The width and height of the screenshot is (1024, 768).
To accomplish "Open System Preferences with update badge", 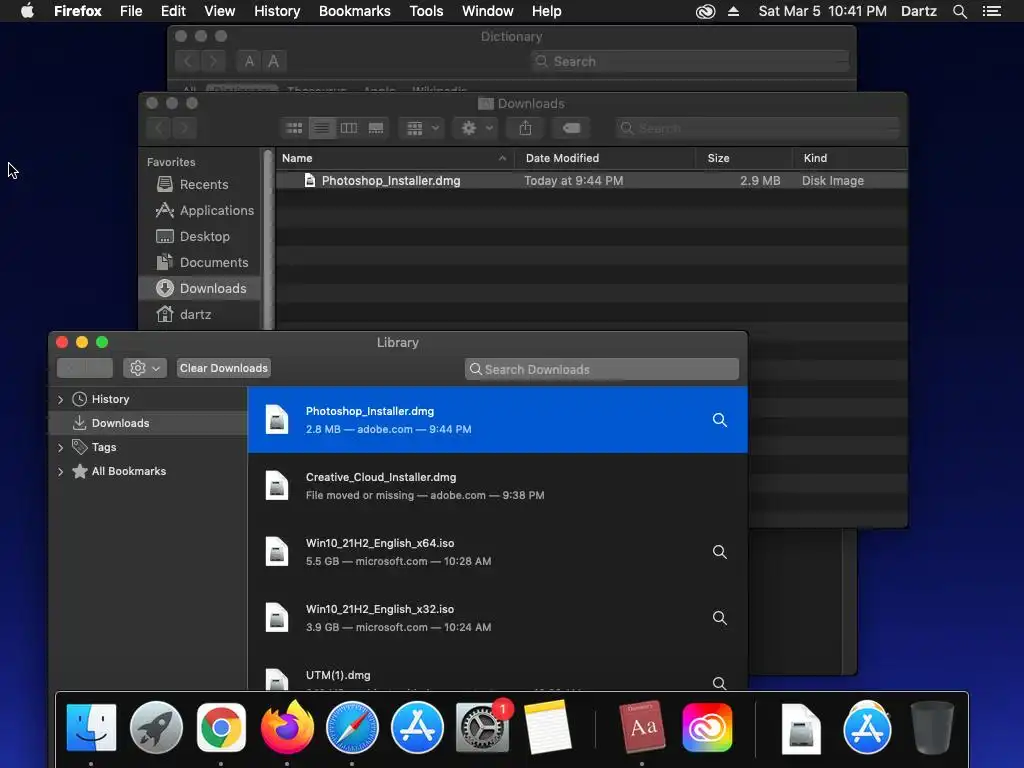I will 483,727.
